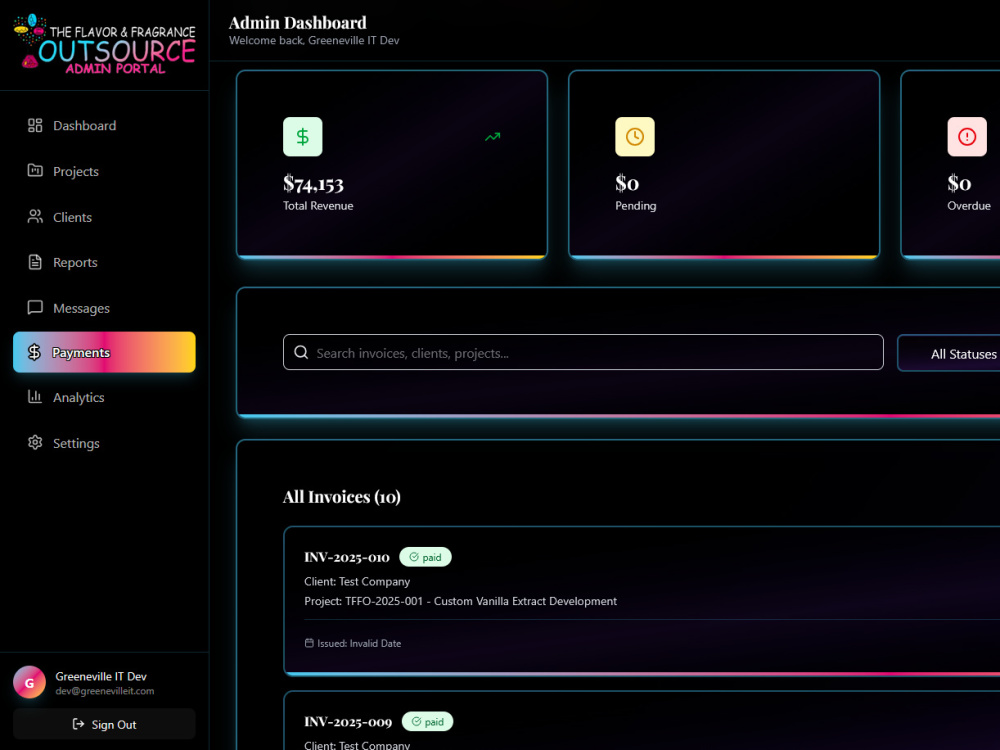Click the dev@greenevilleit.com email text
1000x750 pixels.
point(105,691)
